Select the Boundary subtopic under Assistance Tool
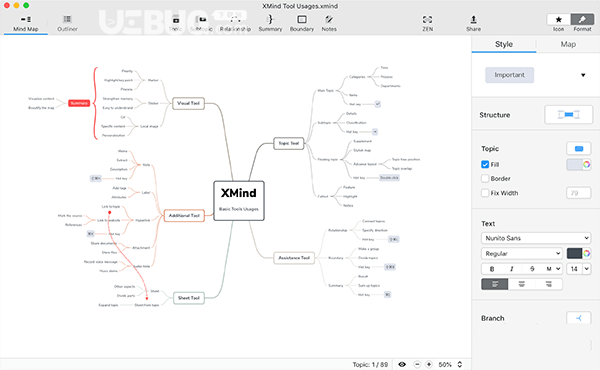 click(x=336, y=258)
